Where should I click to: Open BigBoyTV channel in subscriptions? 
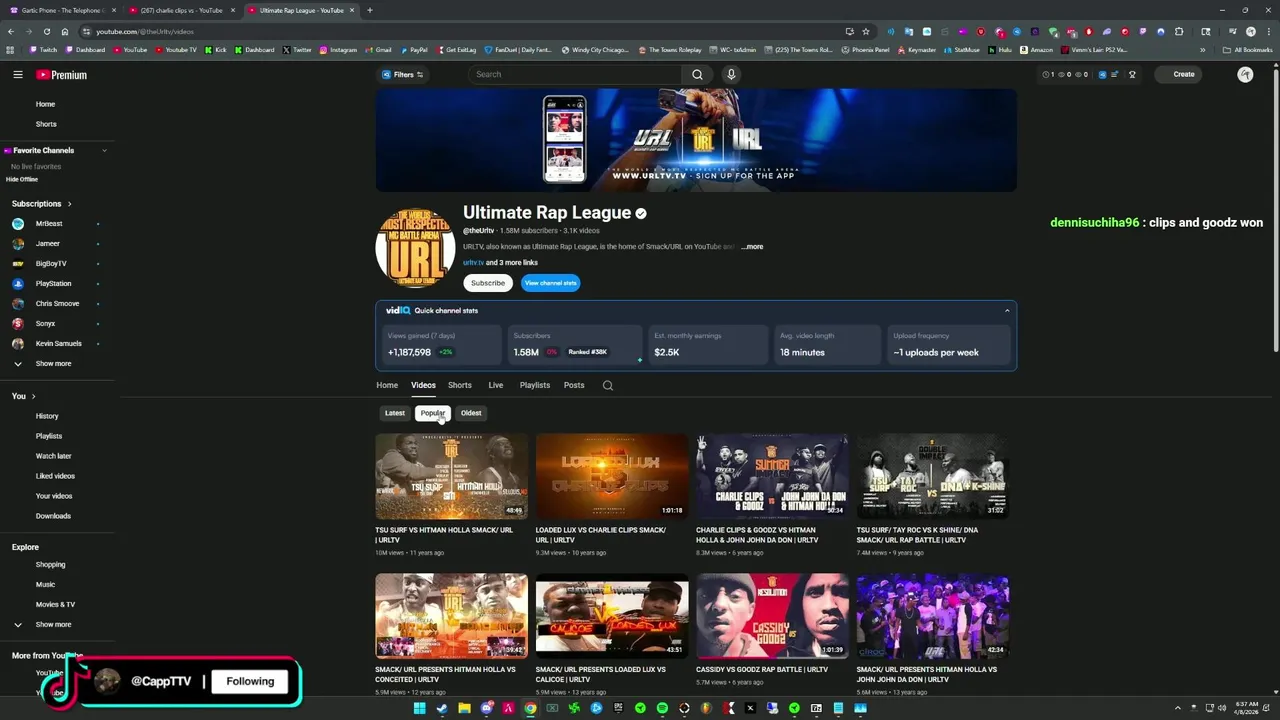[50, 264]
